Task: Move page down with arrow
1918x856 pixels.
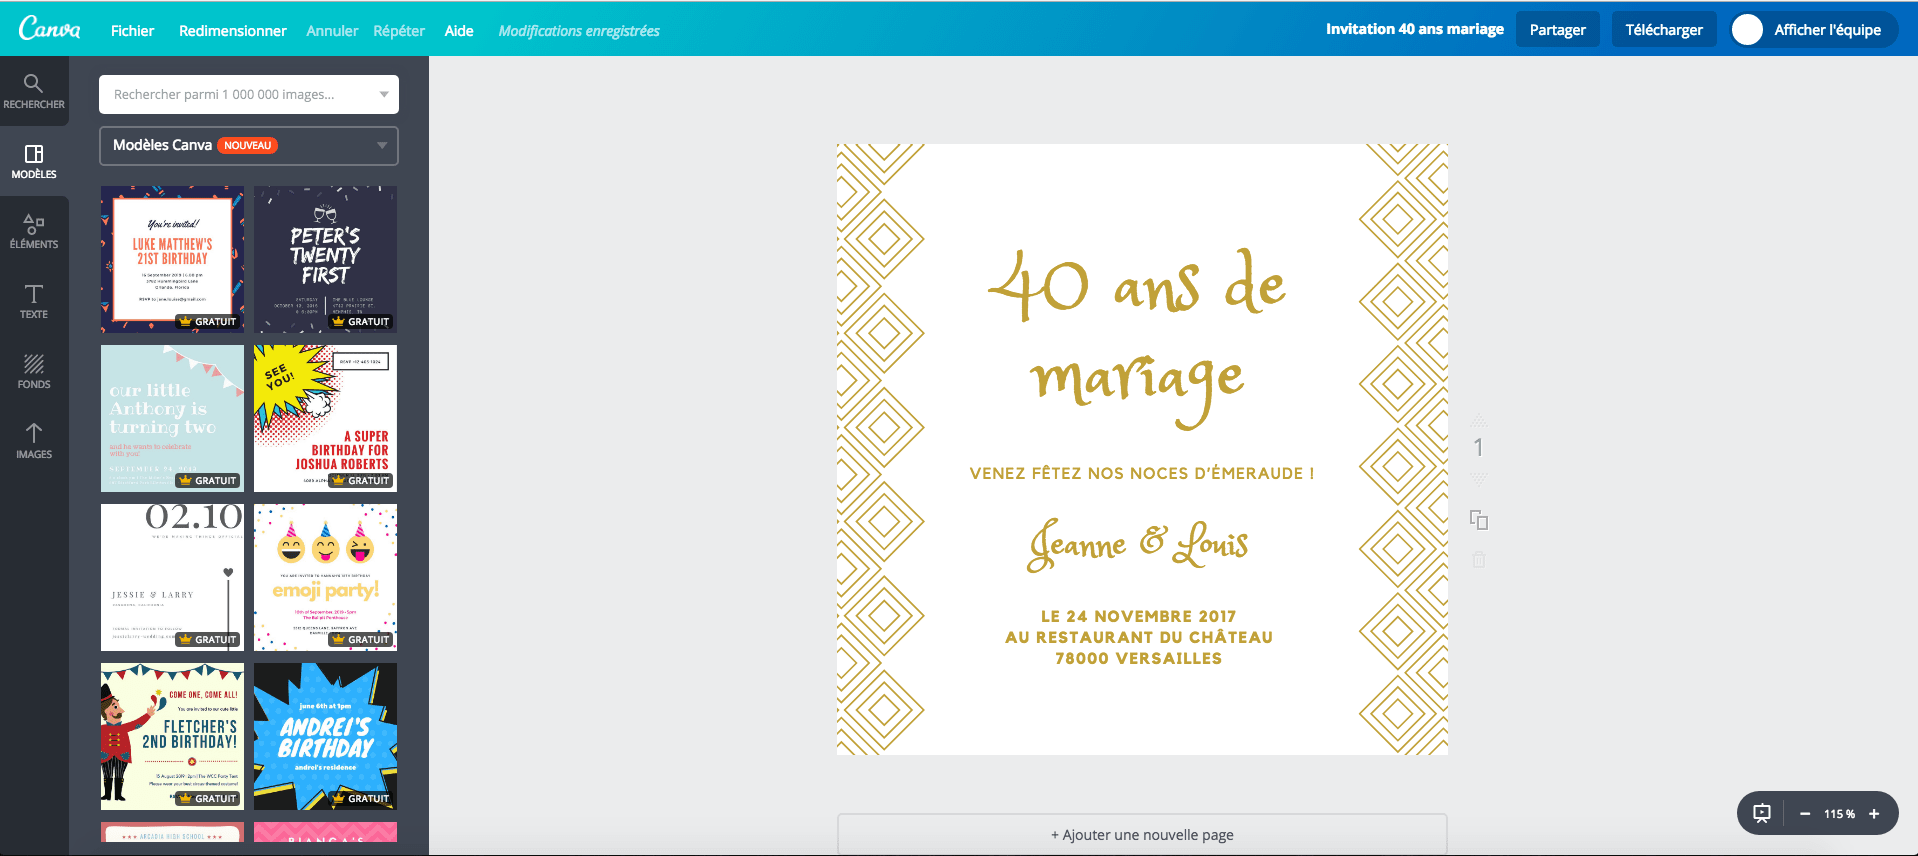Action: tap(1479, 480)
